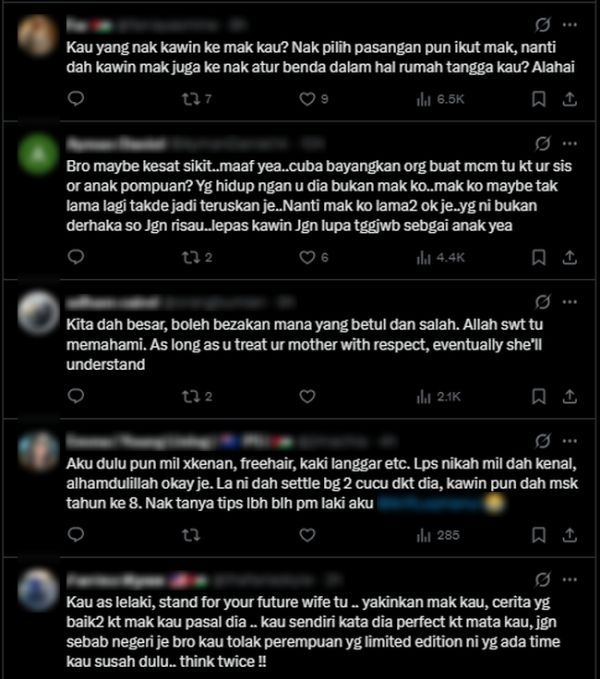This screenshot has height=679, width=600.
Task: Open the first commenter's profile picture
Action: click(38, 36)
